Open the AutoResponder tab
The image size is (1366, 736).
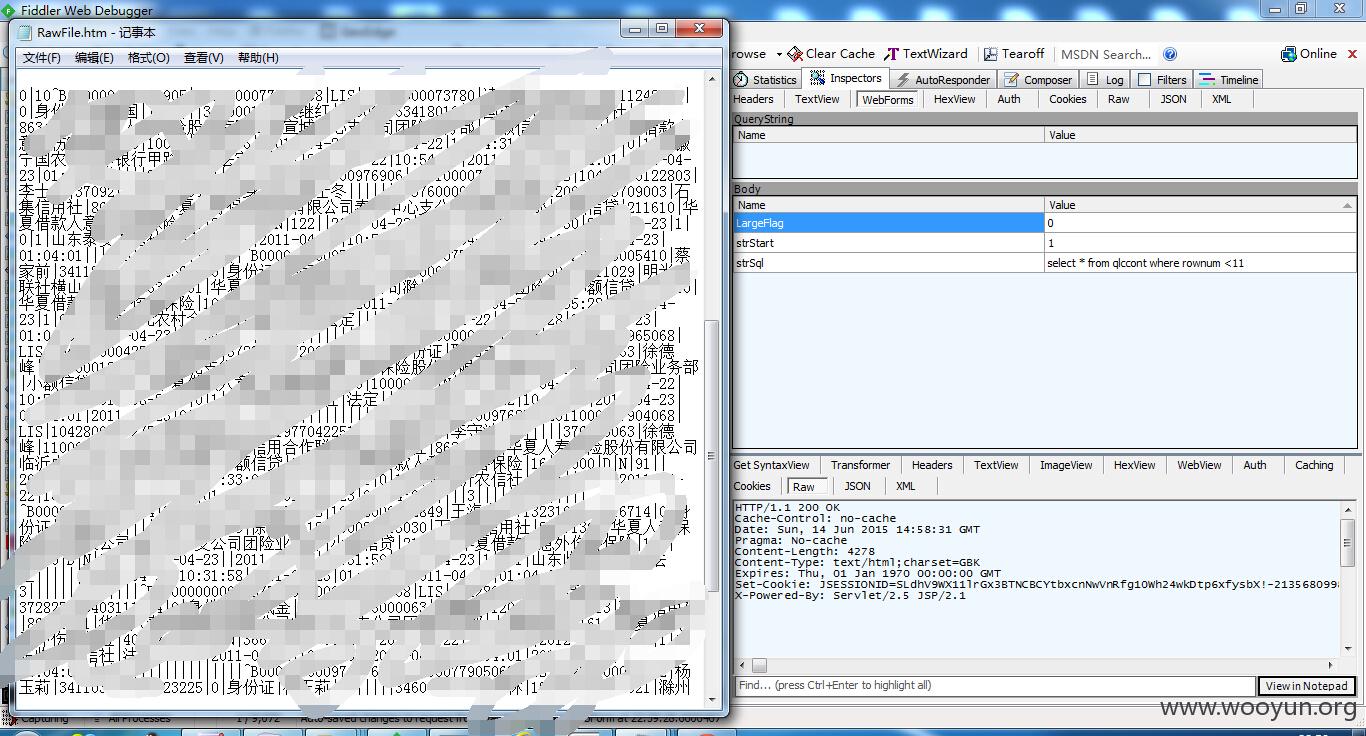[942, 80]
